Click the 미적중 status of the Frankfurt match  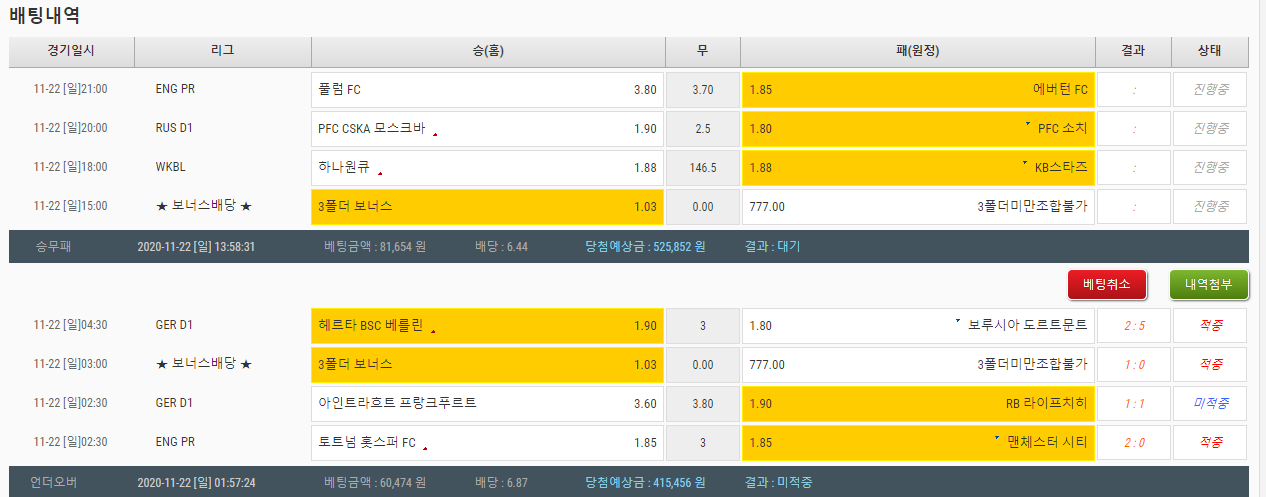(1210, 404)
